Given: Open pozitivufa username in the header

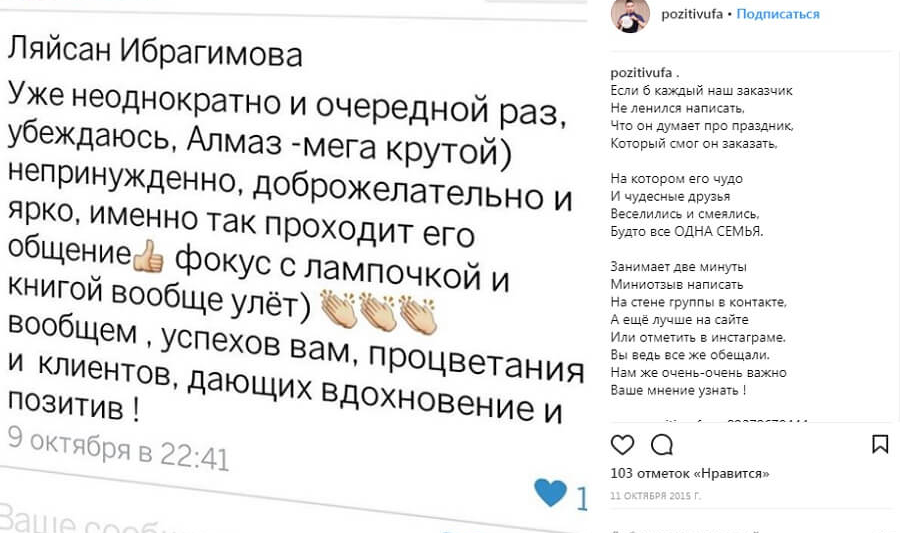Looking at the screenshot, I should pos(692,14).
